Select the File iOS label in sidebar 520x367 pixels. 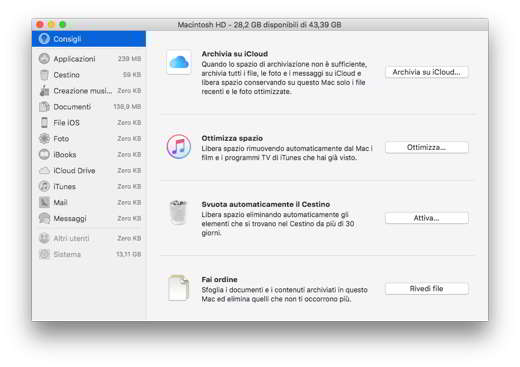66,123
